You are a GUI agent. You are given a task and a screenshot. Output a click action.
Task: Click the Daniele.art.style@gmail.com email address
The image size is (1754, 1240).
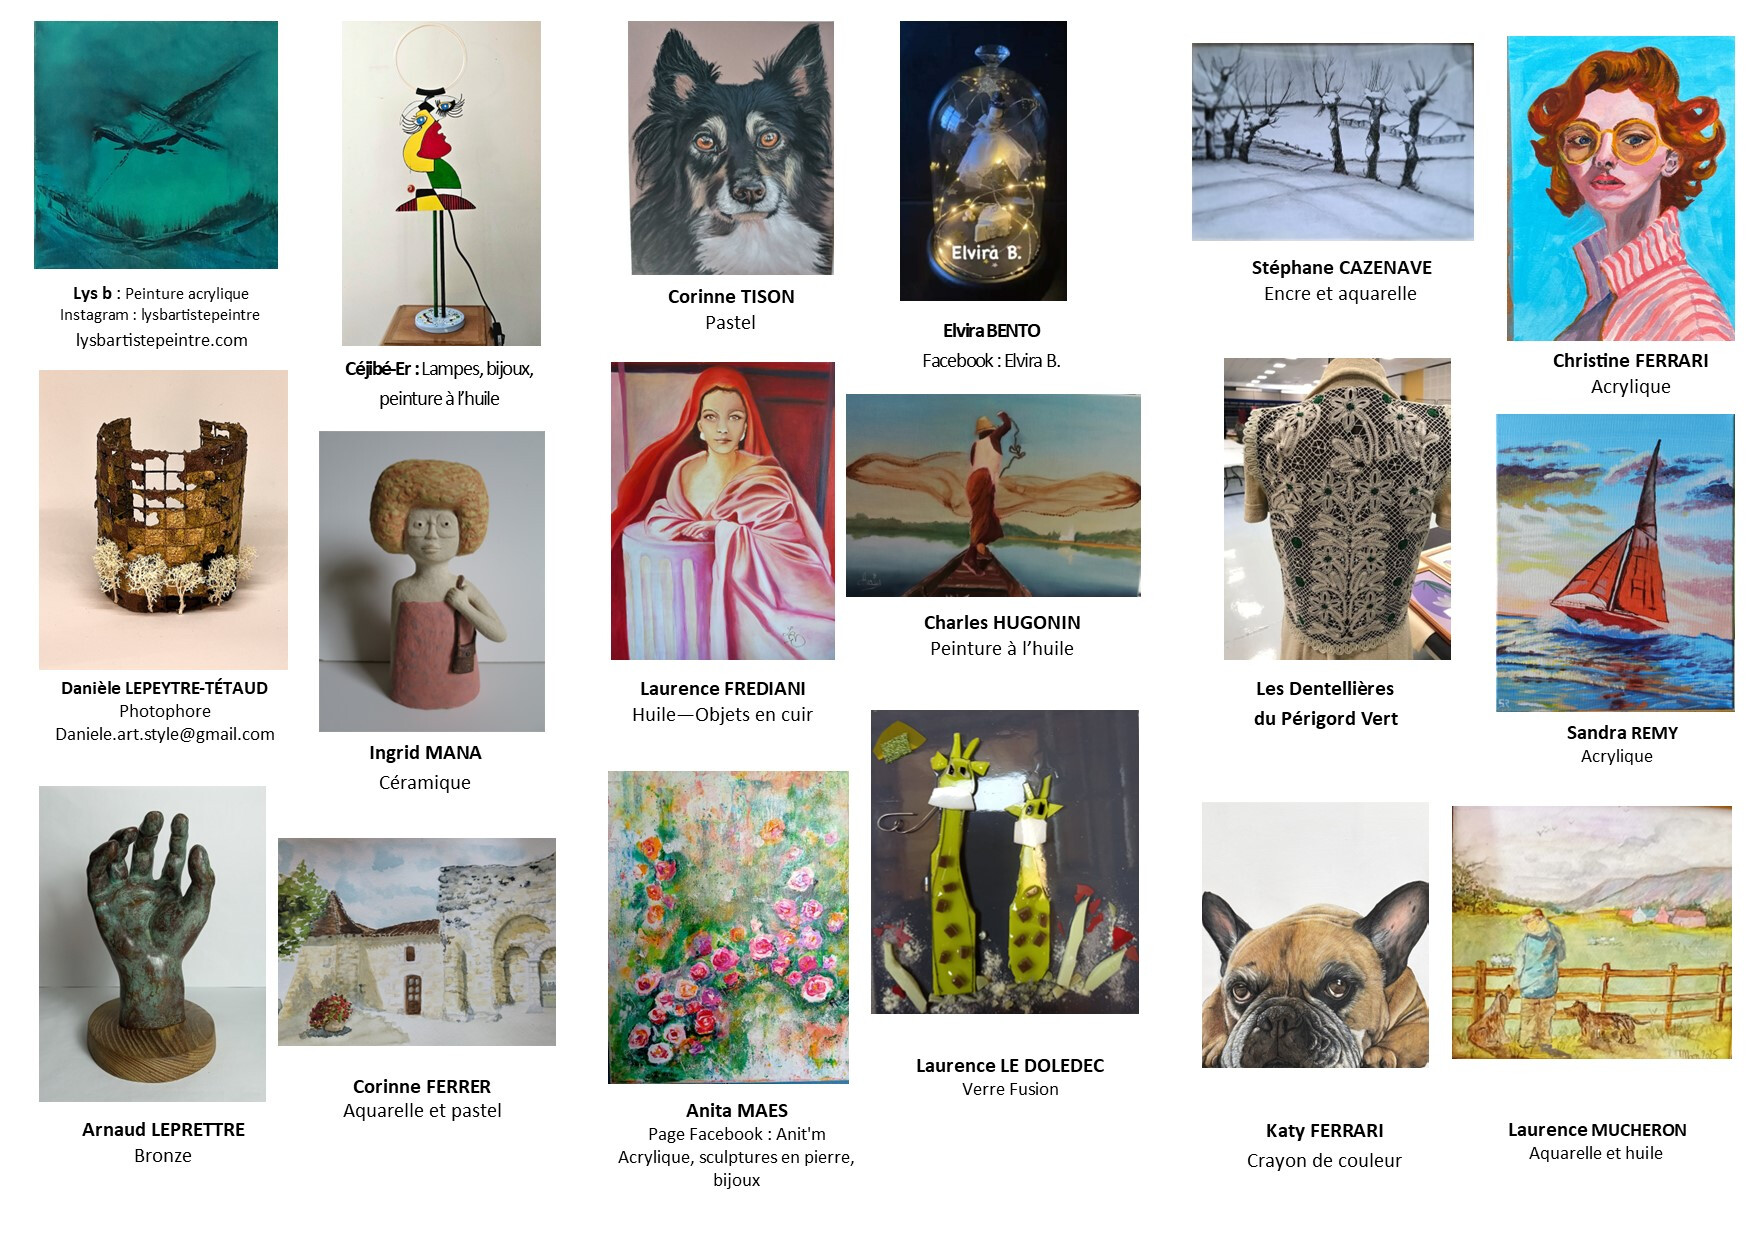coord(165,734)
